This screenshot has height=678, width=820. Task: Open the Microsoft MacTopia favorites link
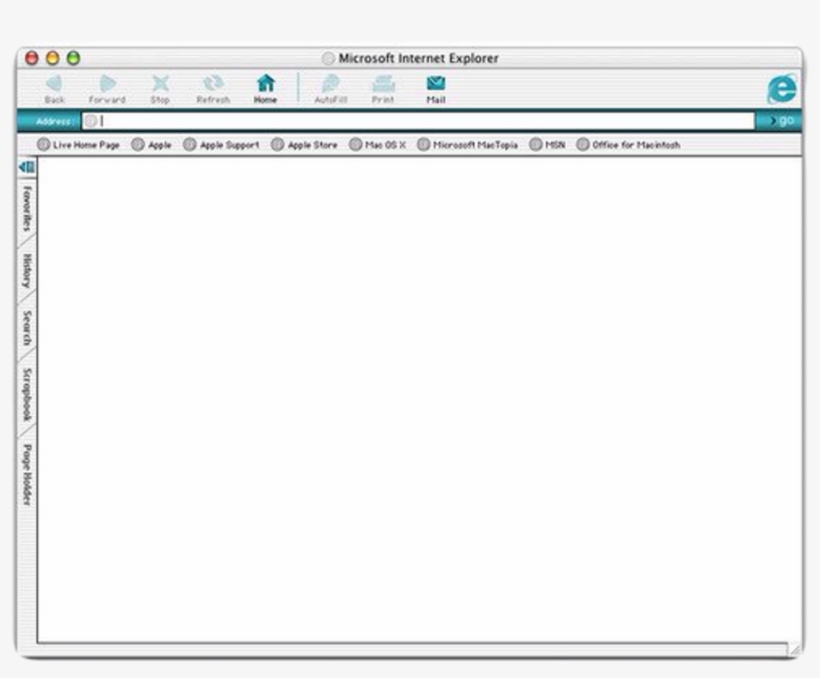pos(468,145)
